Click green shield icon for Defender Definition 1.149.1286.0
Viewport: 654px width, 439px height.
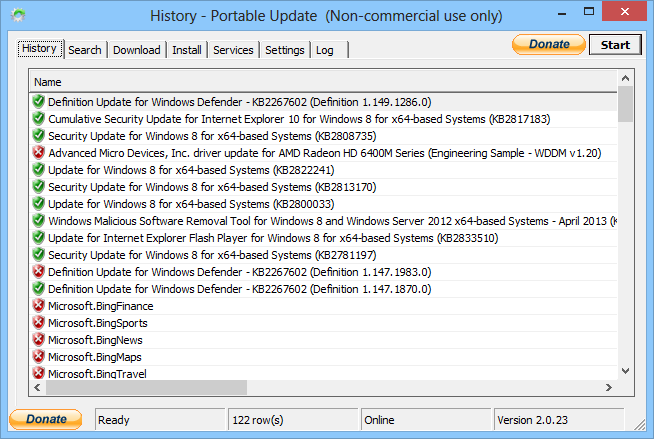38,102
